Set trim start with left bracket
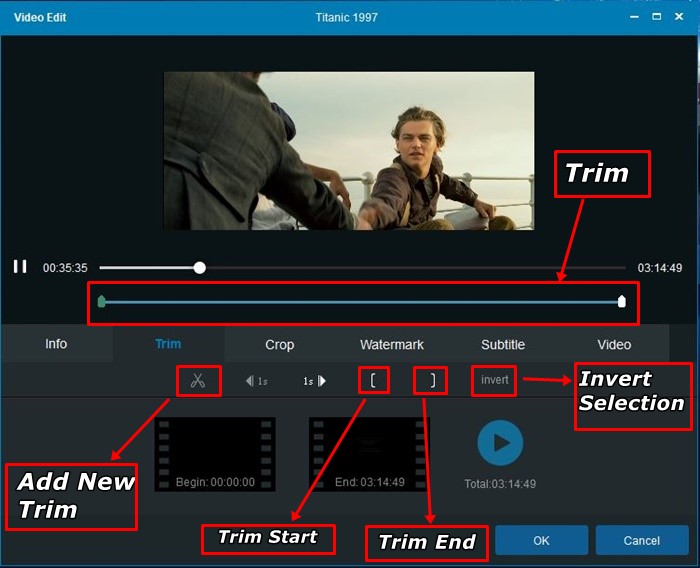The image size is (700, 568). click(x=373, y=380)
